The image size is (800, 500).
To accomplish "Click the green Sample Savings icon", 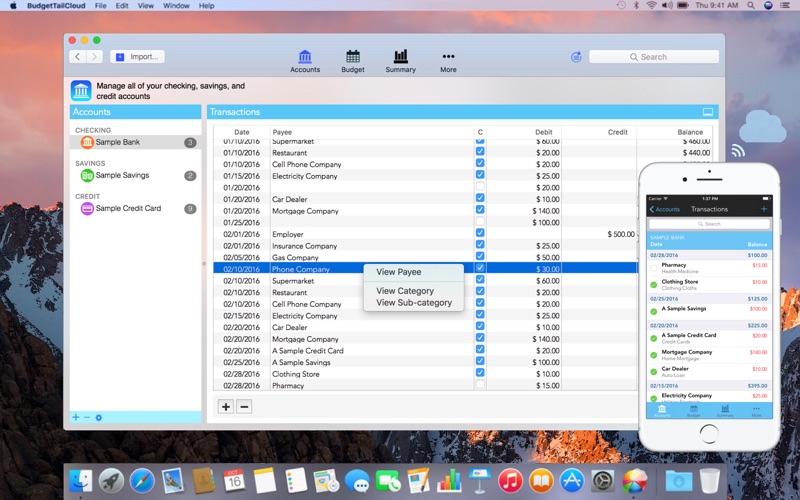I will tap(87, 176).
